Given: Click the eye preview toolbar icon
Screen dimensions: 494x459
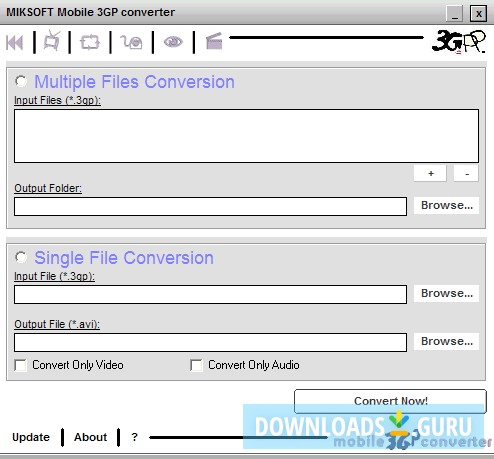Looking at the screenshot, I should coord(173,42).
